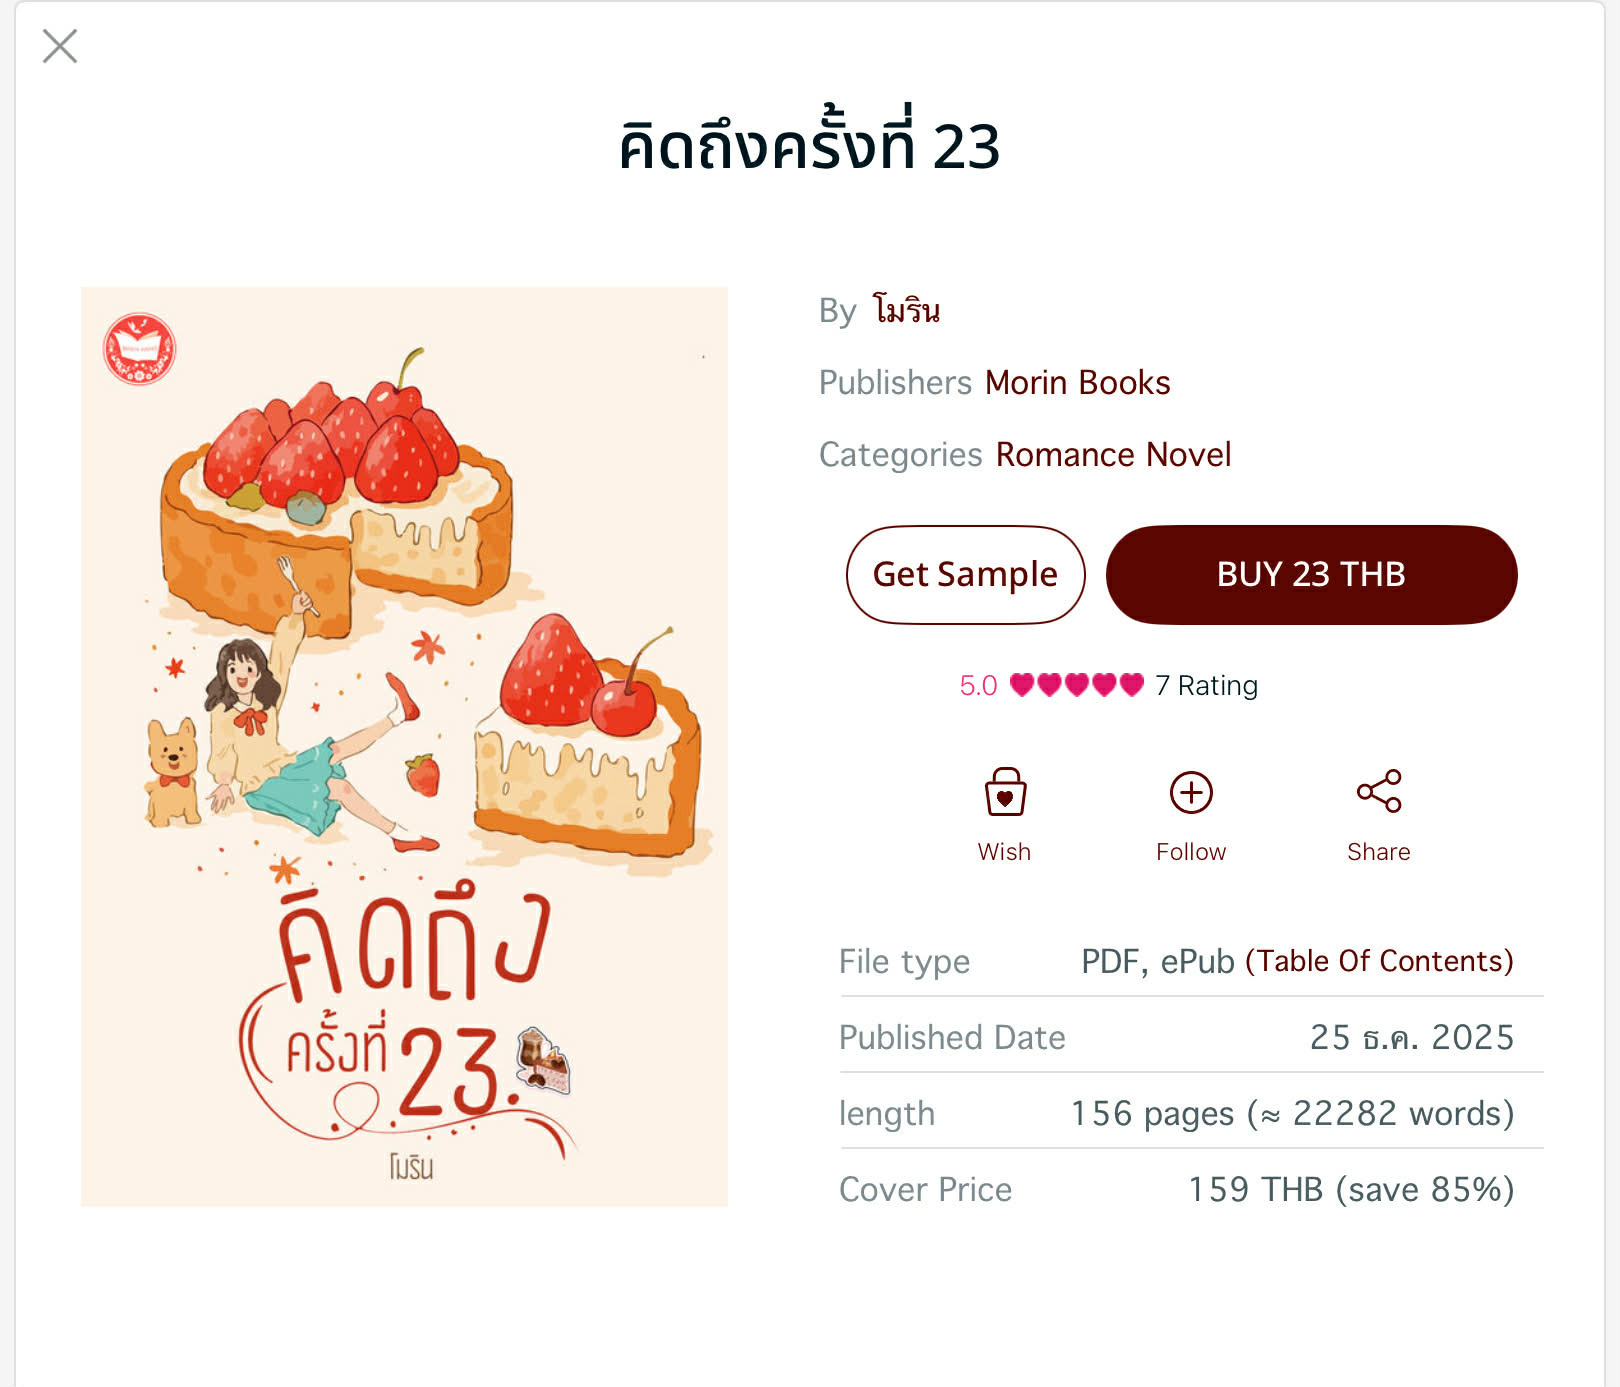This screenshot has height=1387, width=1620.
Task: Click the book cover thumbnail
Action: tap(404, 746)
